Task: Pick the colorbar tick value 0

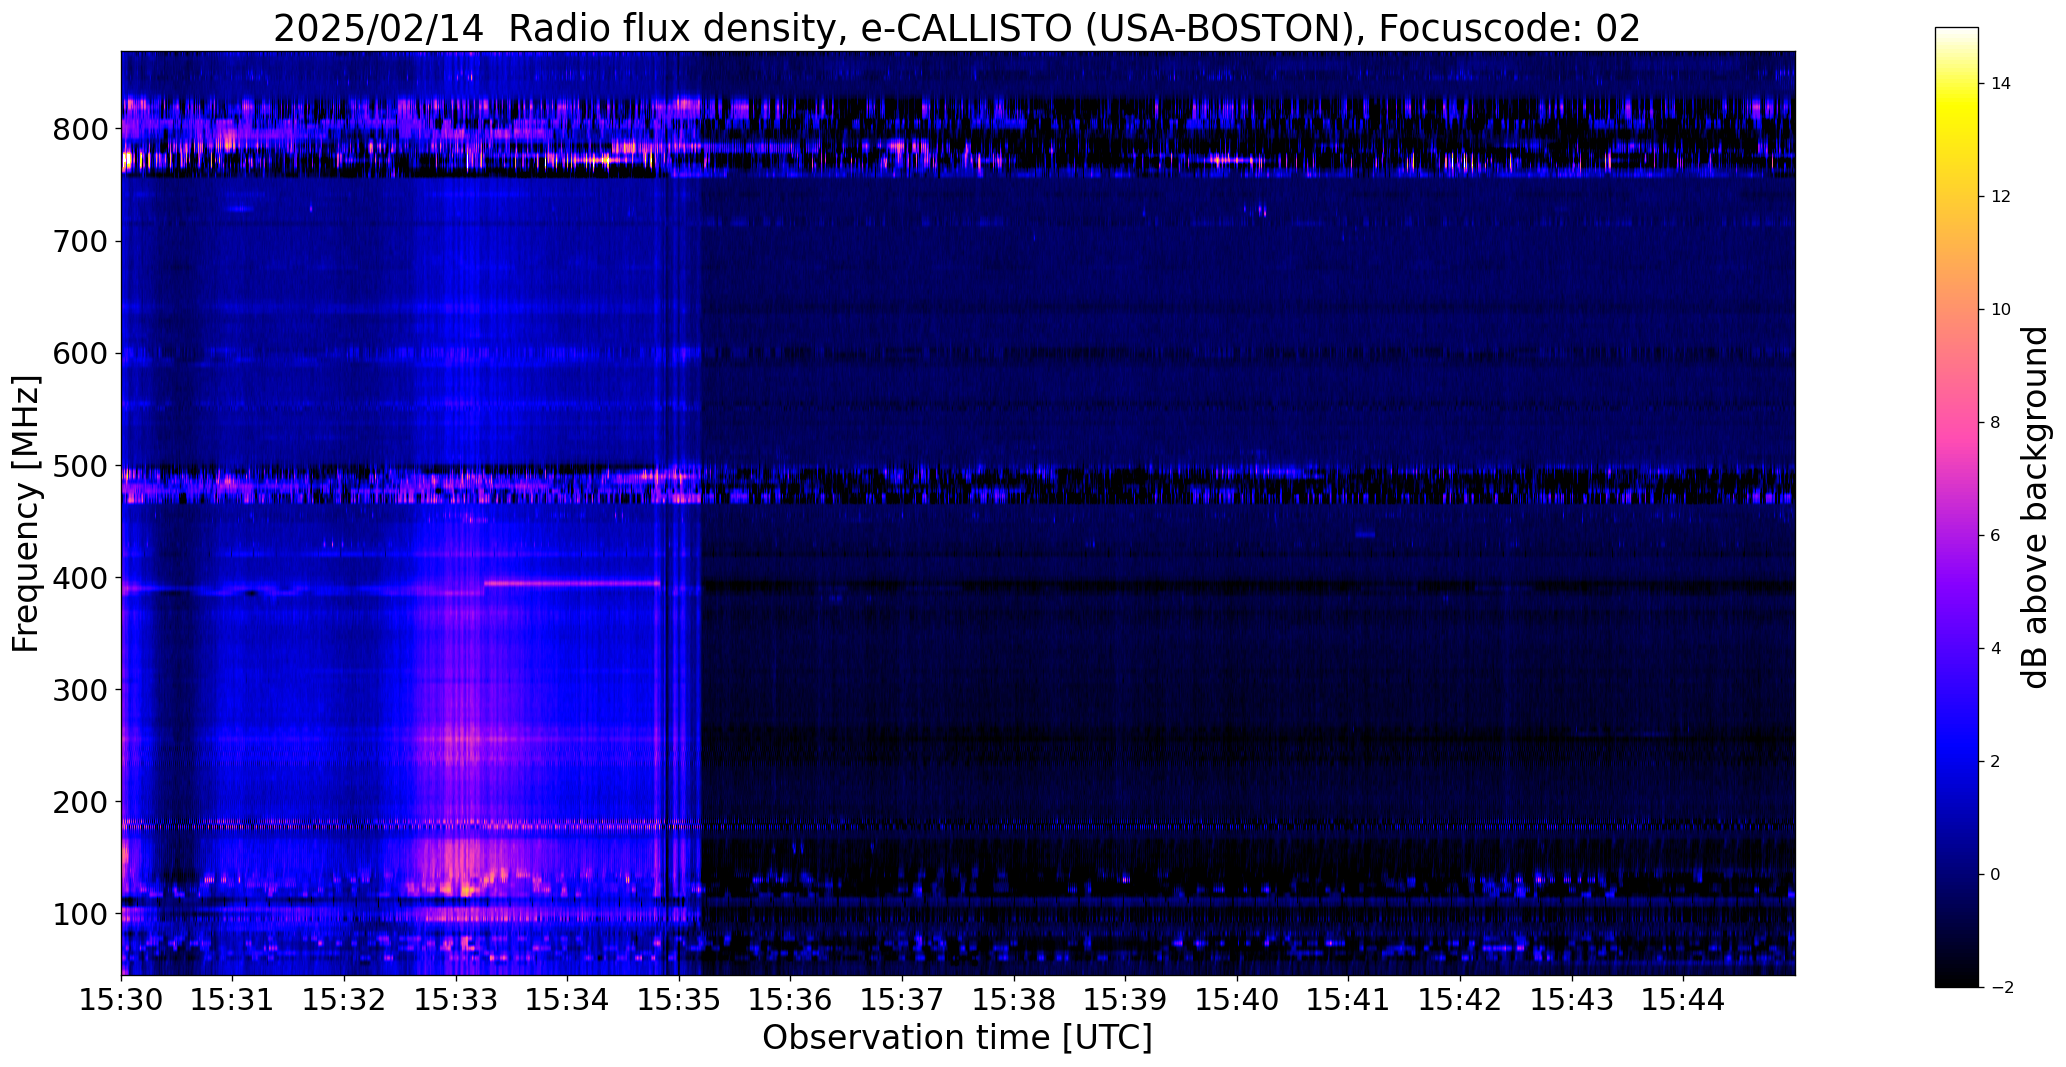Action: point(1996,875)
